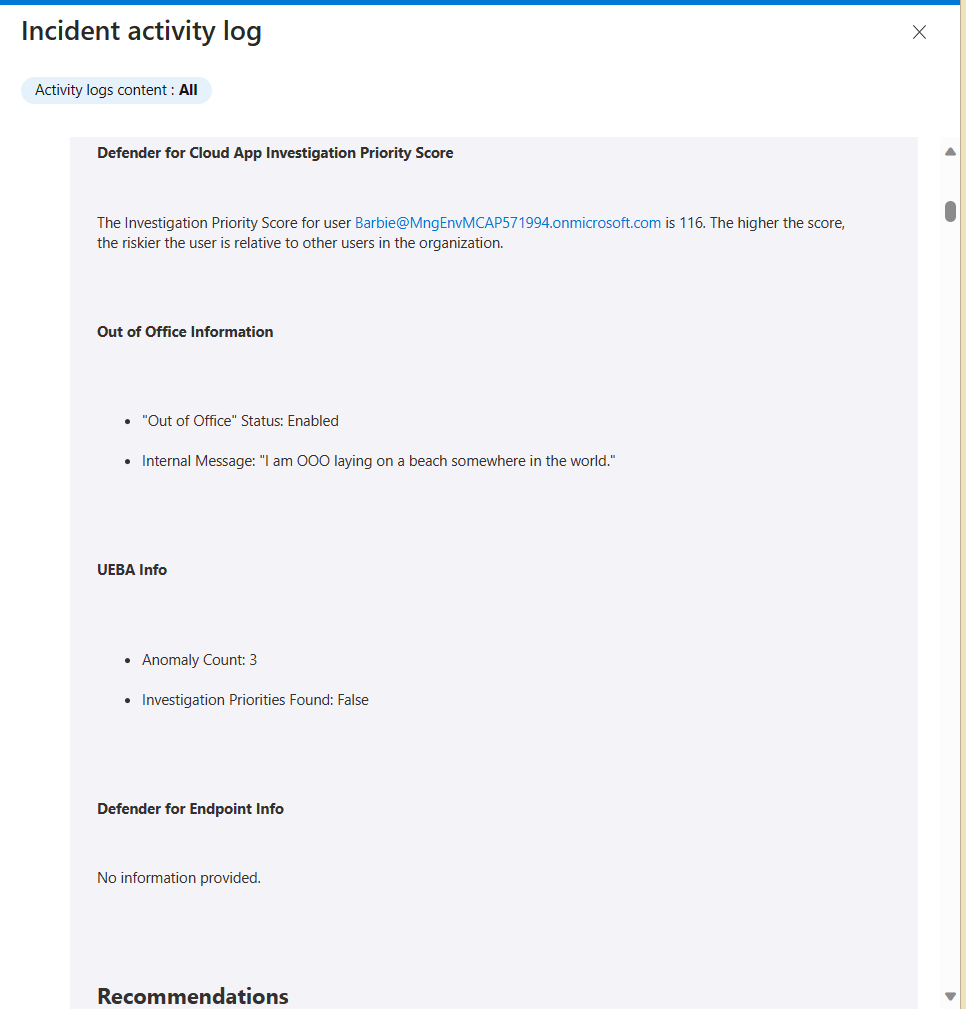The width and height of the screenshot is (966, 1009).
Task: Click the No information provided text
Action: pyautogui.click(x=179, y=878)
